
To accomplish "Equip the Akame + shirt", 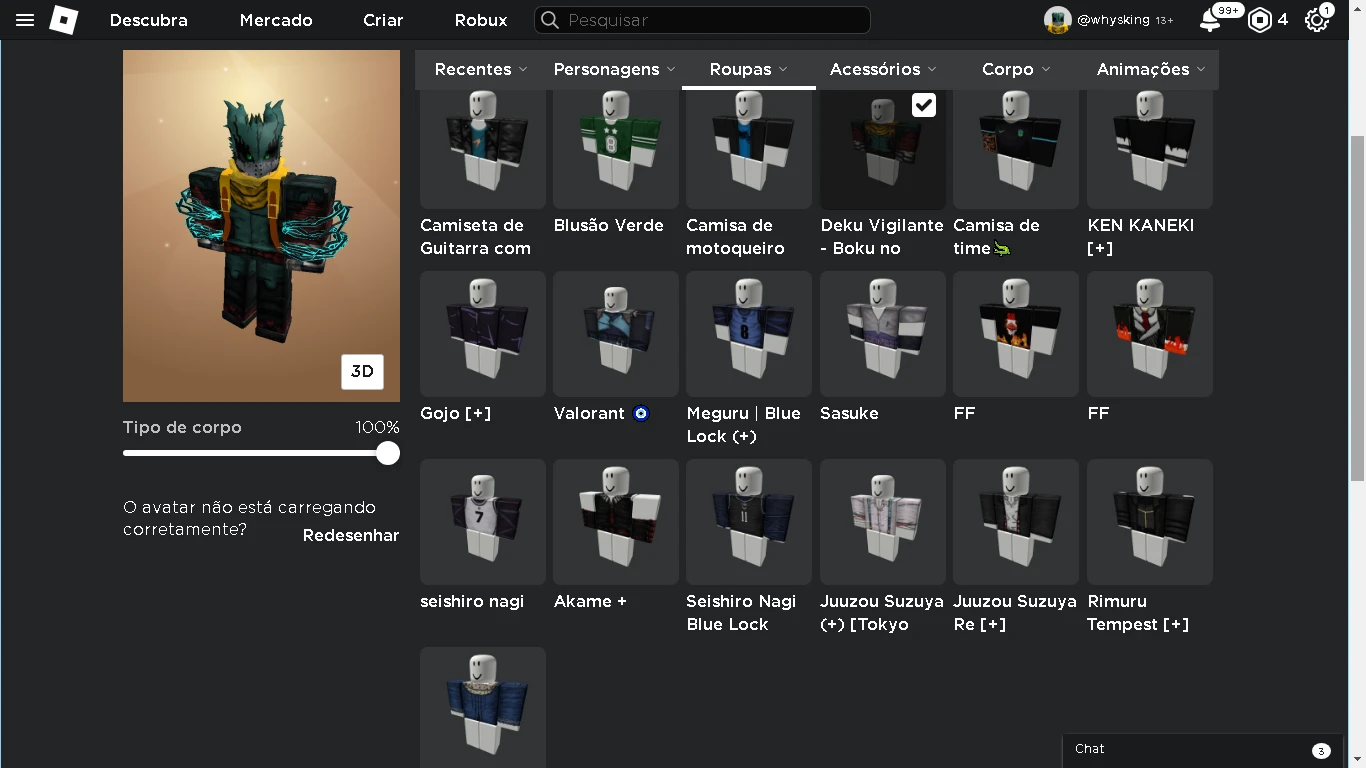I will click(616, 522).
